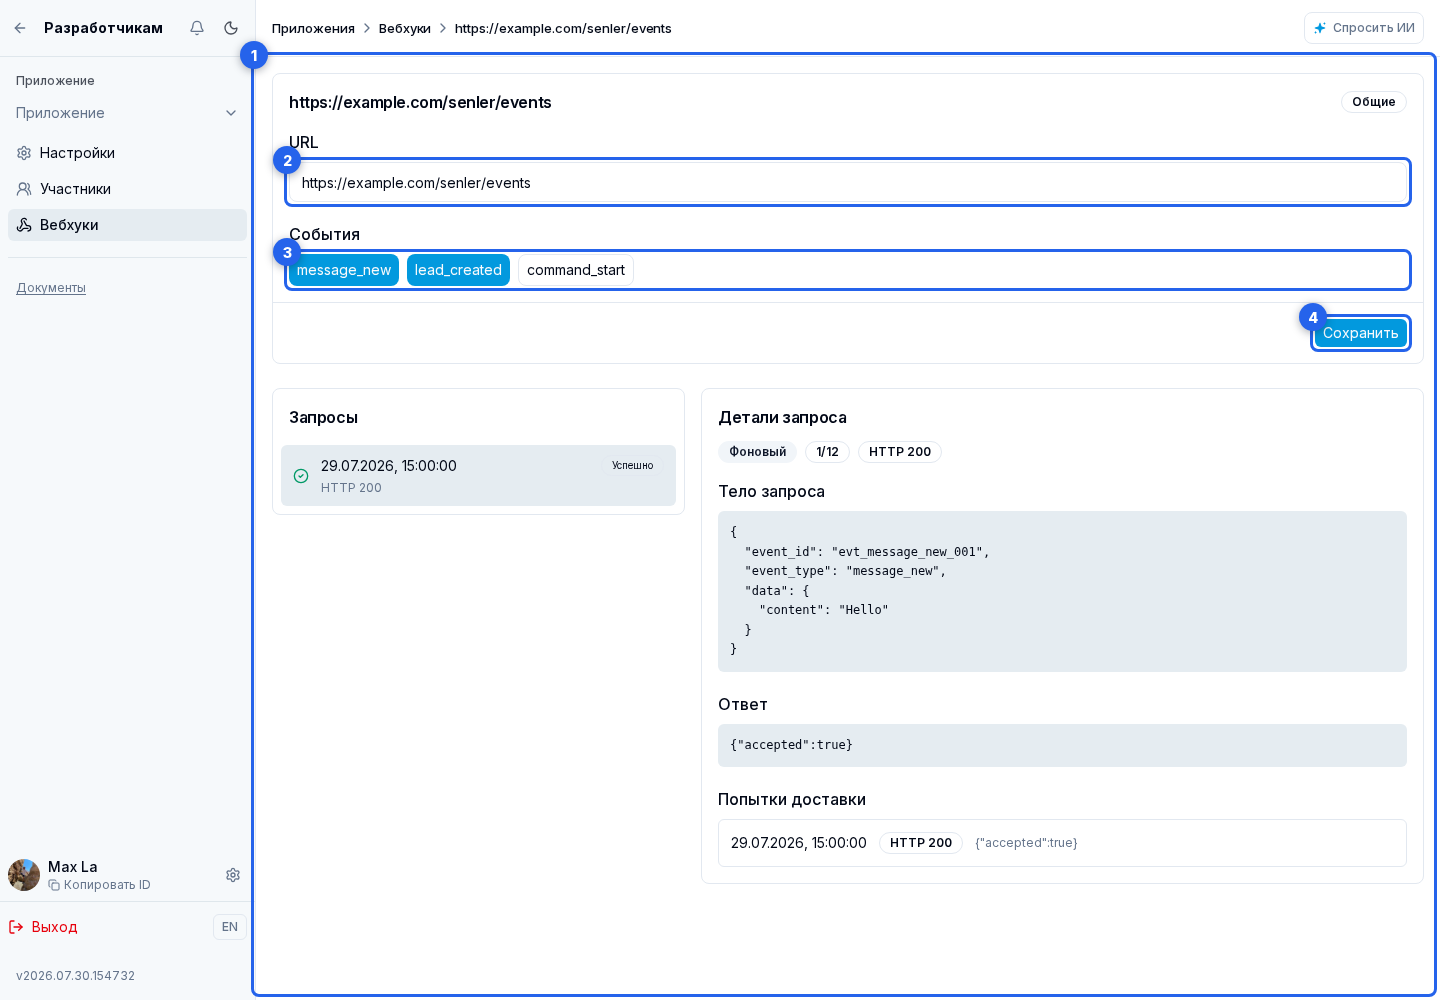
Task: Click the Вебхуки webhook icon
Action: 24,225
